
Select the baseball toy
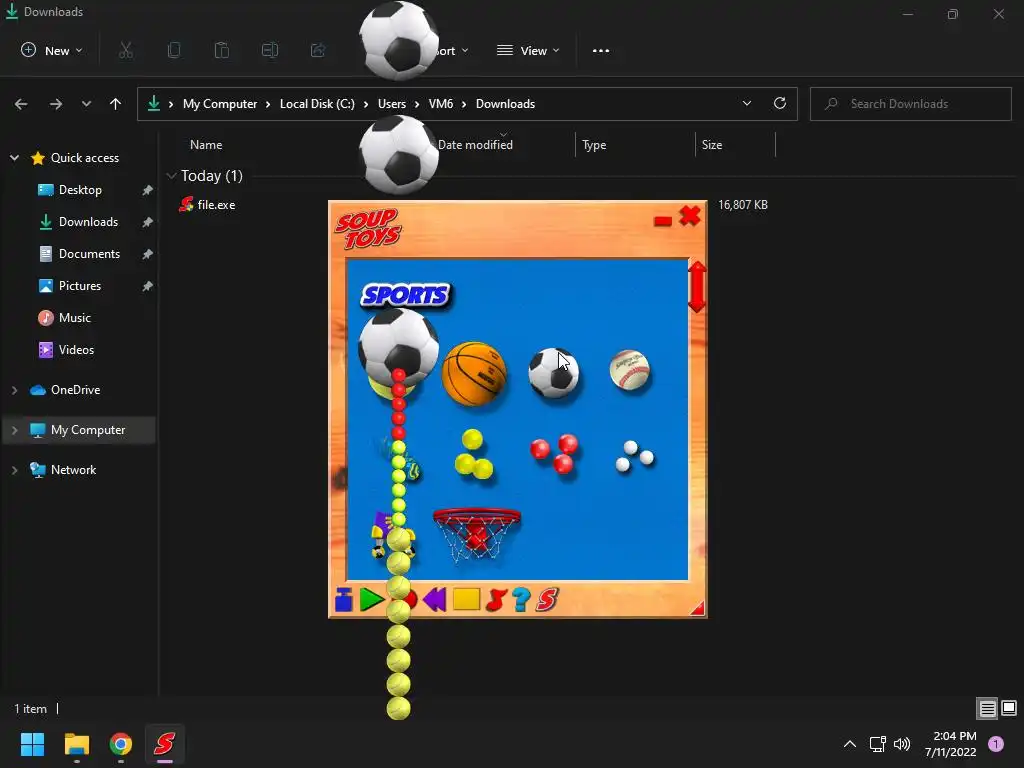(630, 370)
